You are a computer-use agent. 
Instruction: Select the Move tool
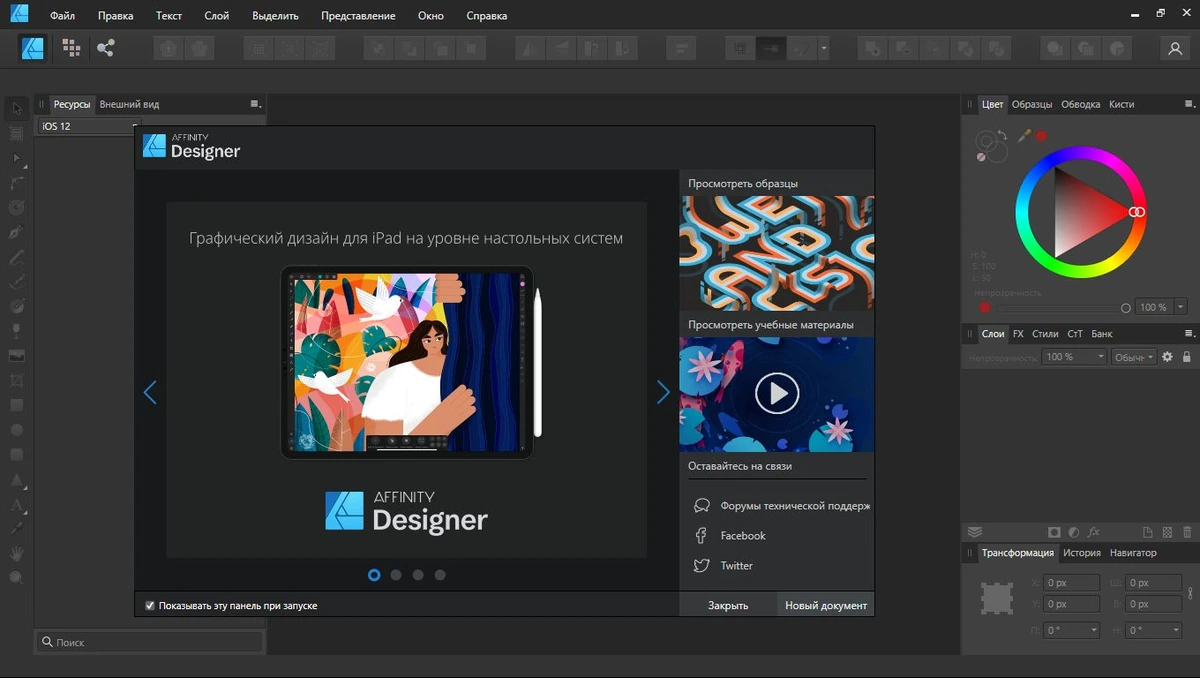coord(16,108)
